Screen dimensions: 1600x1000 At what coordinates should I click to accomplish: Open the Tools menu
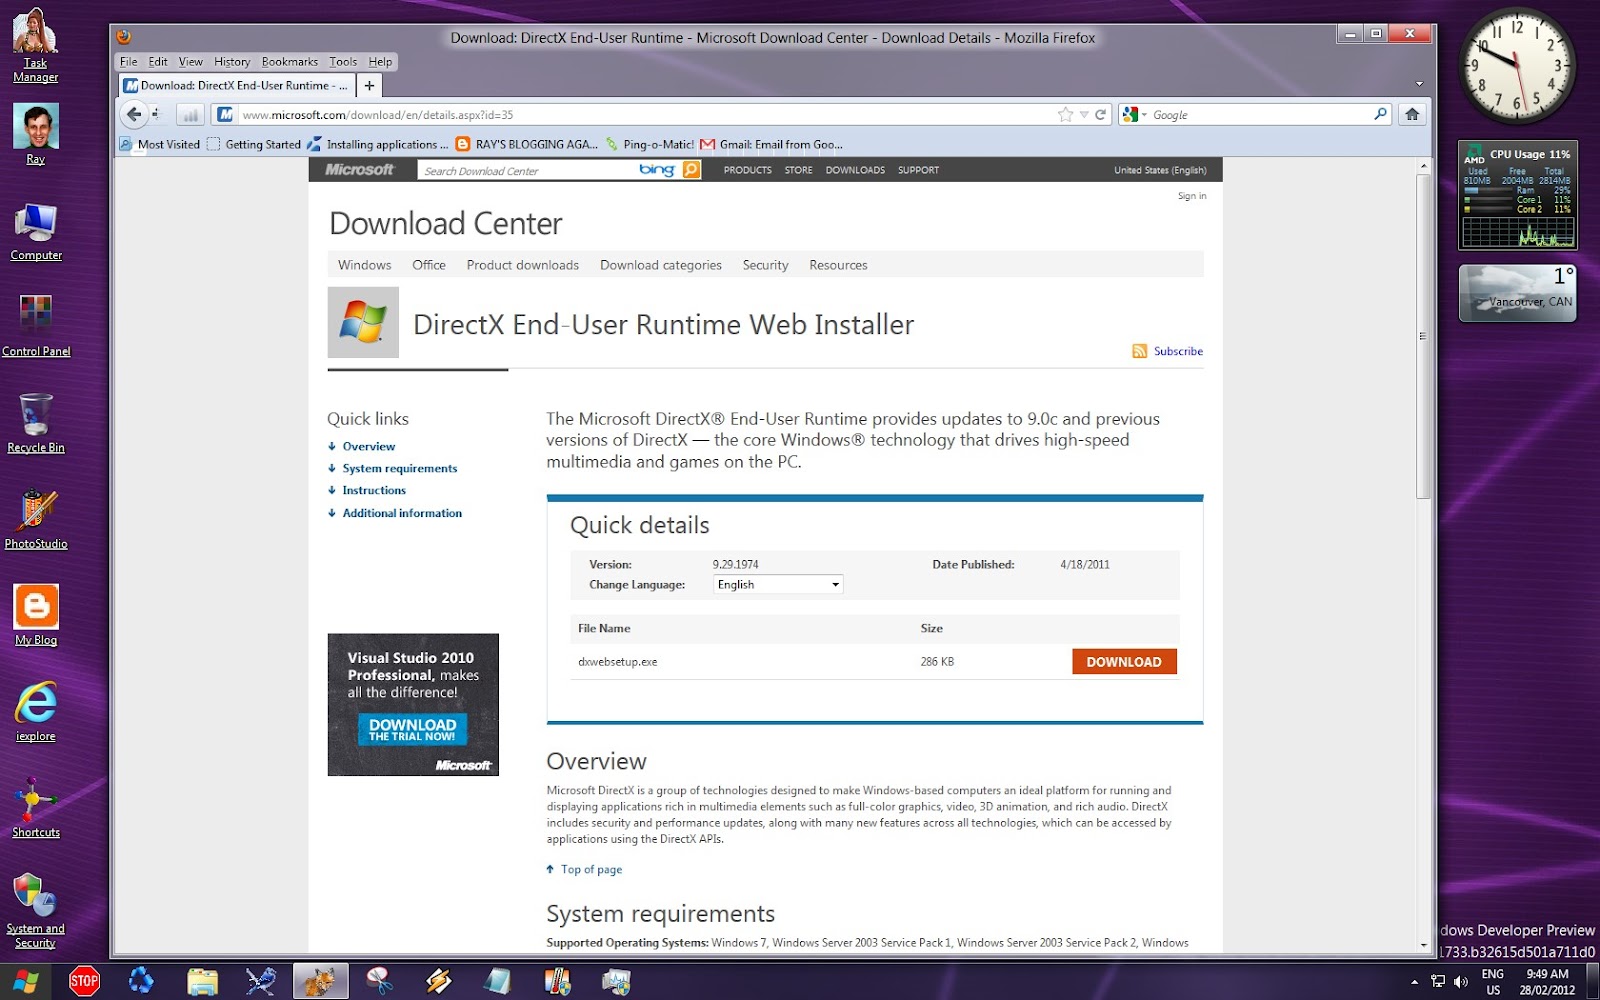tap(343, 62)
